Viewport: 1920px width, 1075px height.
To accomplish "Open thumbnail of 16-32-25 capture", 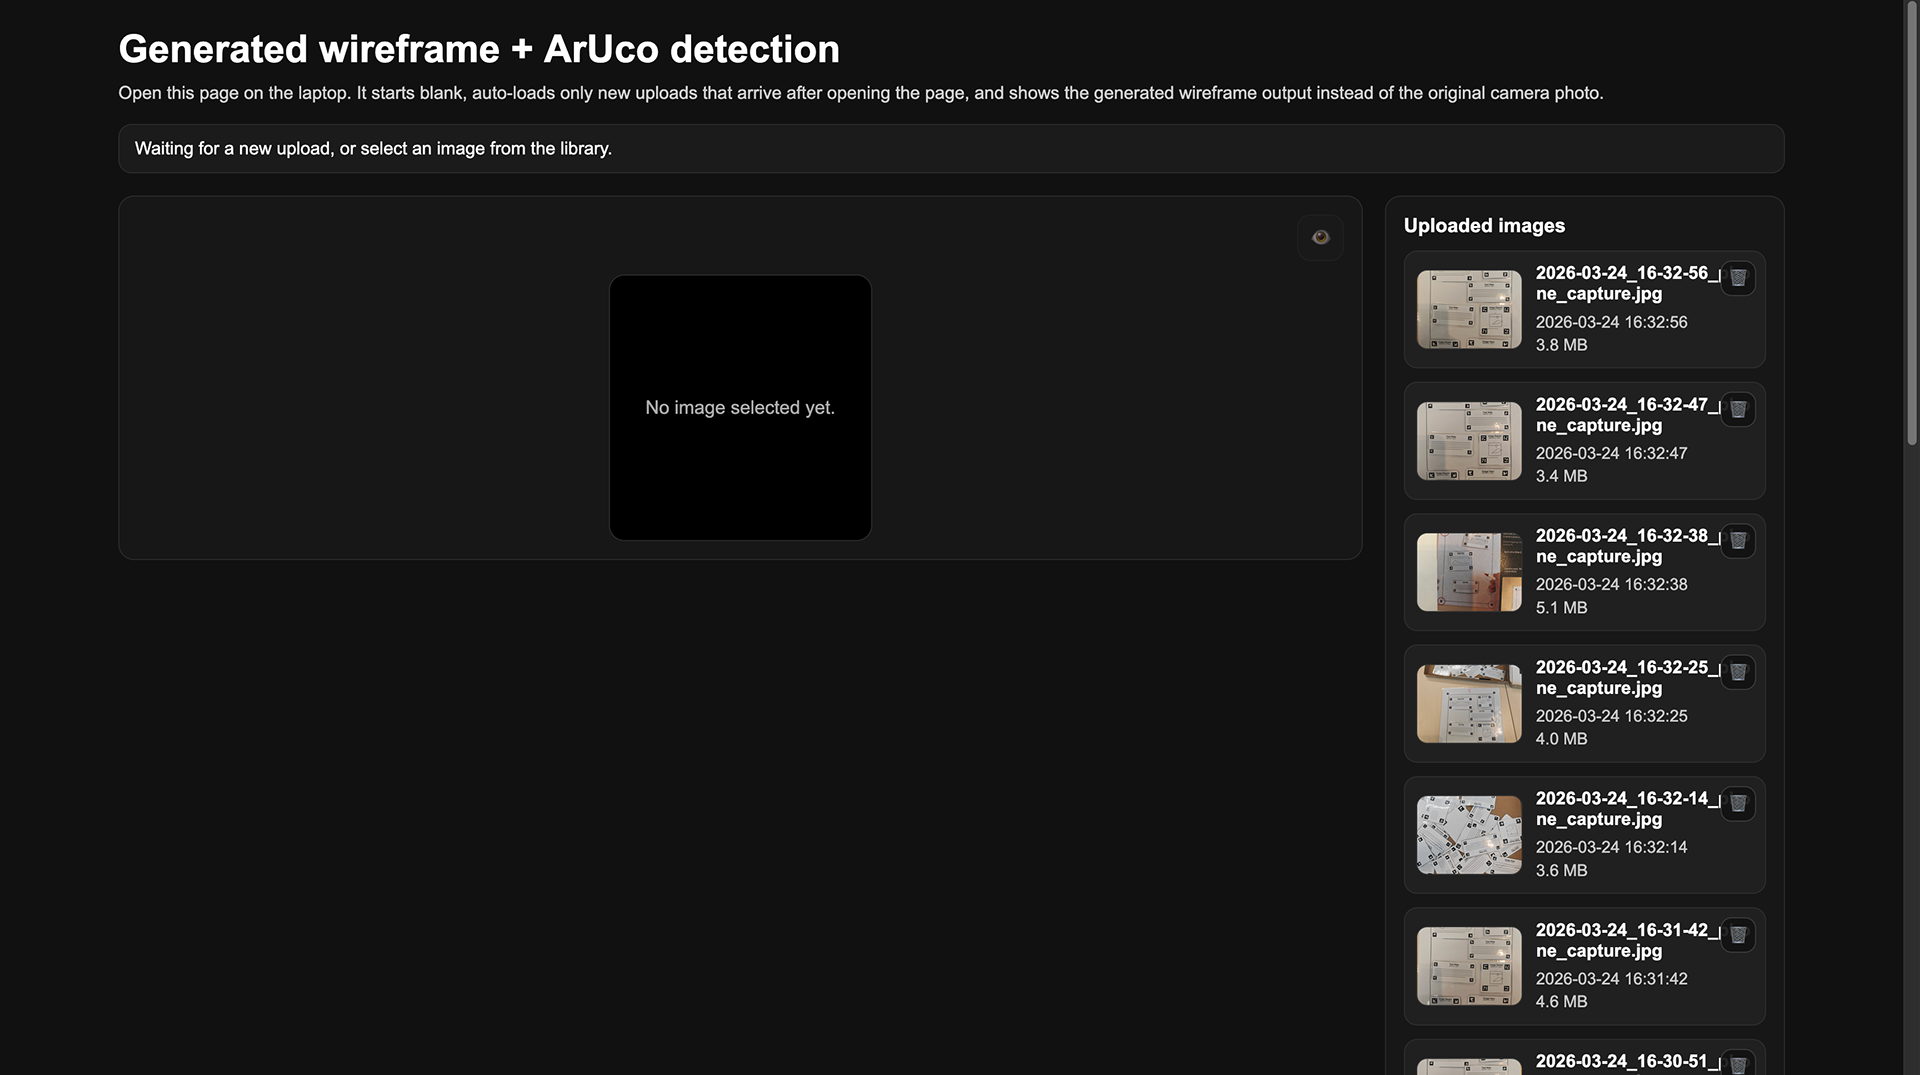I will (x=1469, y=704).
